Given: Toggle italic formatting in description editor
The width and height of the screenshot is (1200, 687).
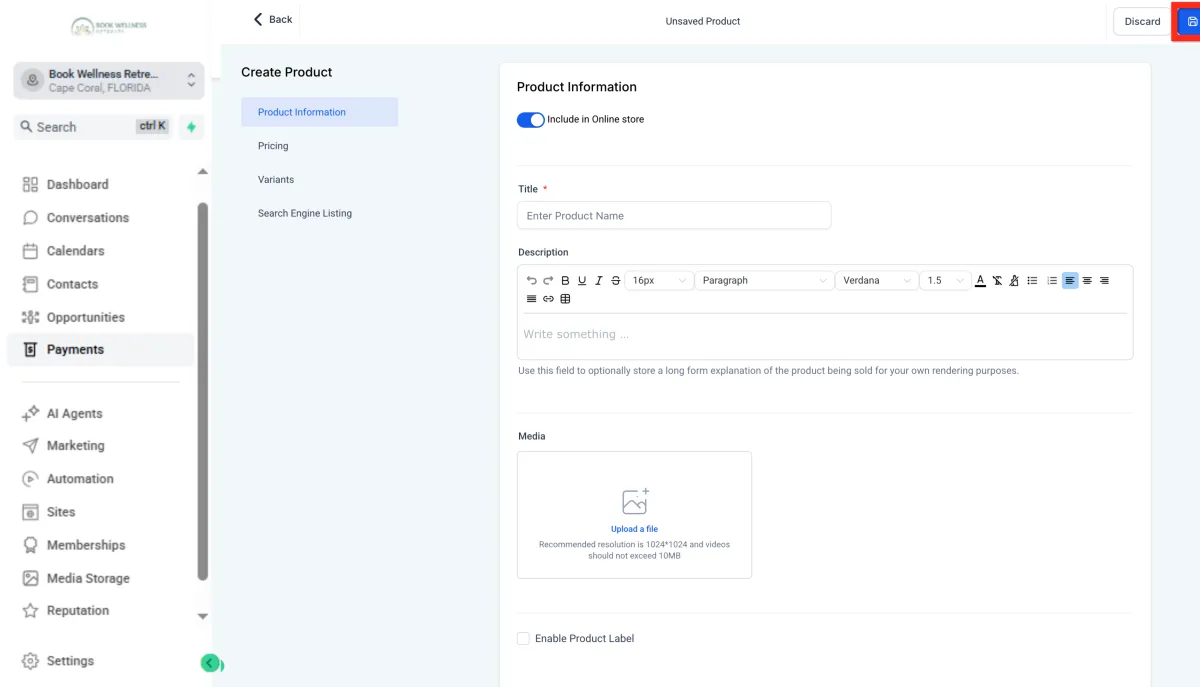Looking at the screenshot, I should coord(599,281).
